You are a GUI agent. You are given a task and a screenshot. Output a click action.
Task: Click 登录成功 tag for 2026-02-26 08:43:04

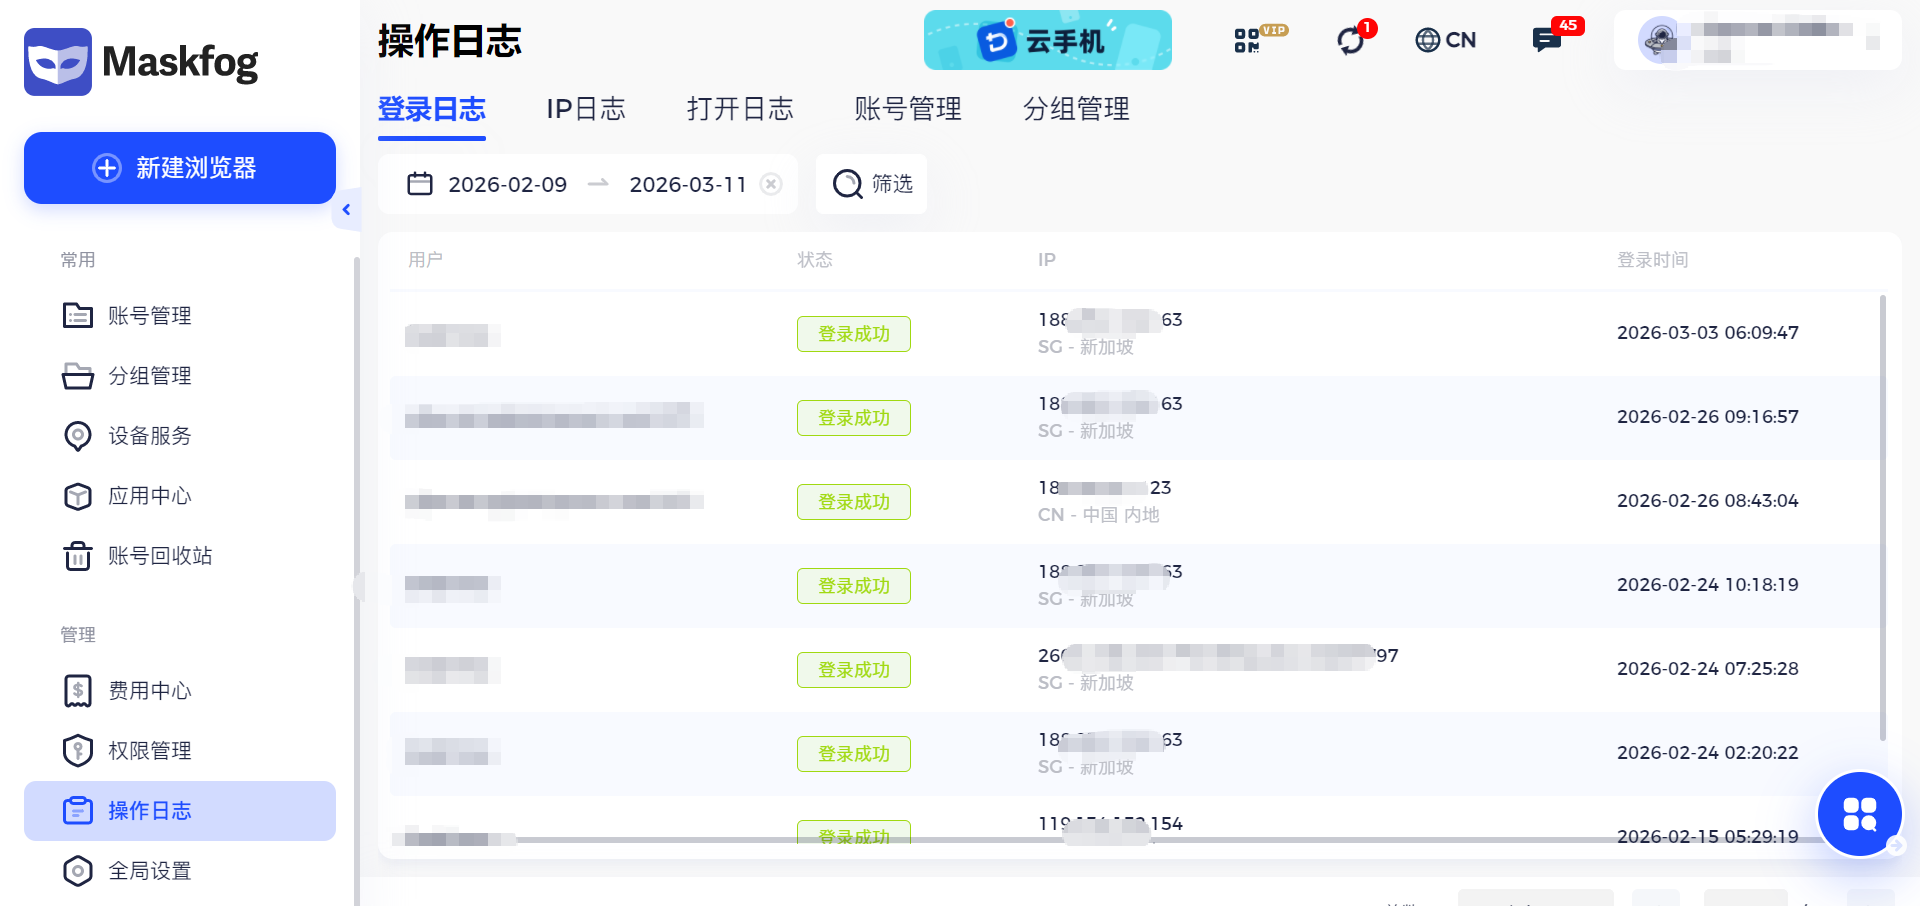click(854, 502)
